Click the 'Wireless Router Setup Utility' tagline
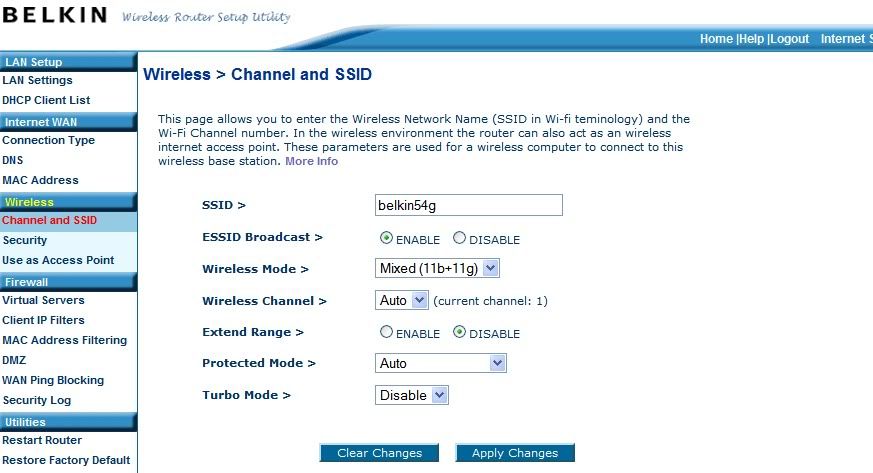Screen dimensions: 873x473 point(206,17)
